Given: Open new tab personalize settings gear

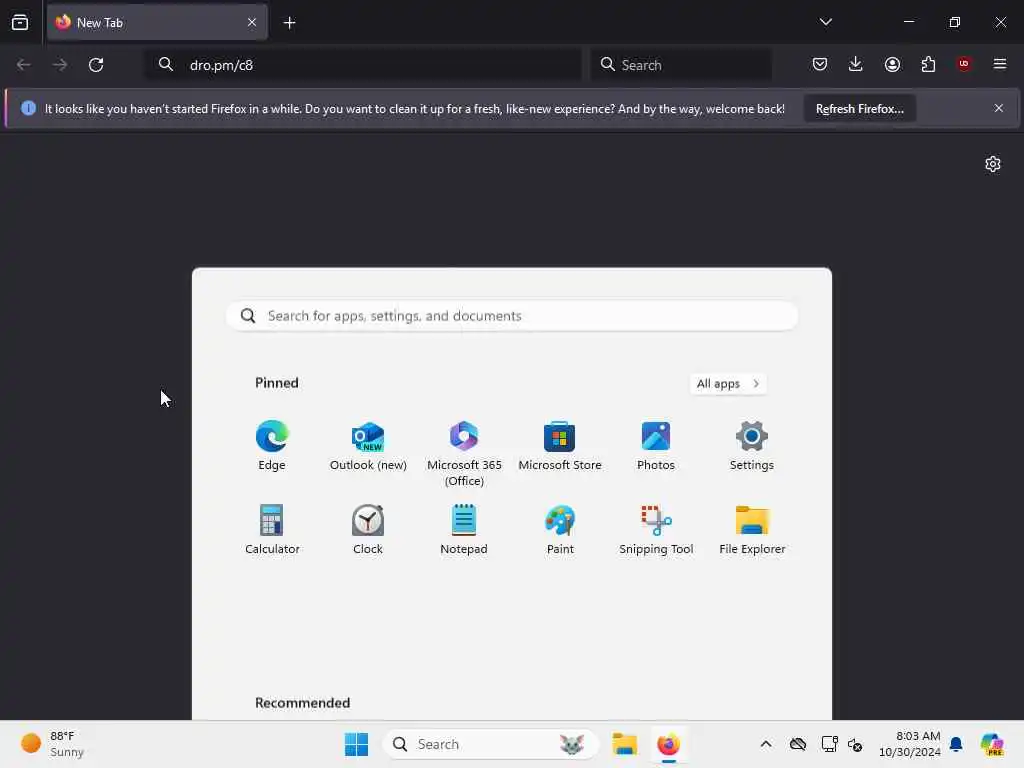Looking at the screenshot, I should [x=993, y=164].
